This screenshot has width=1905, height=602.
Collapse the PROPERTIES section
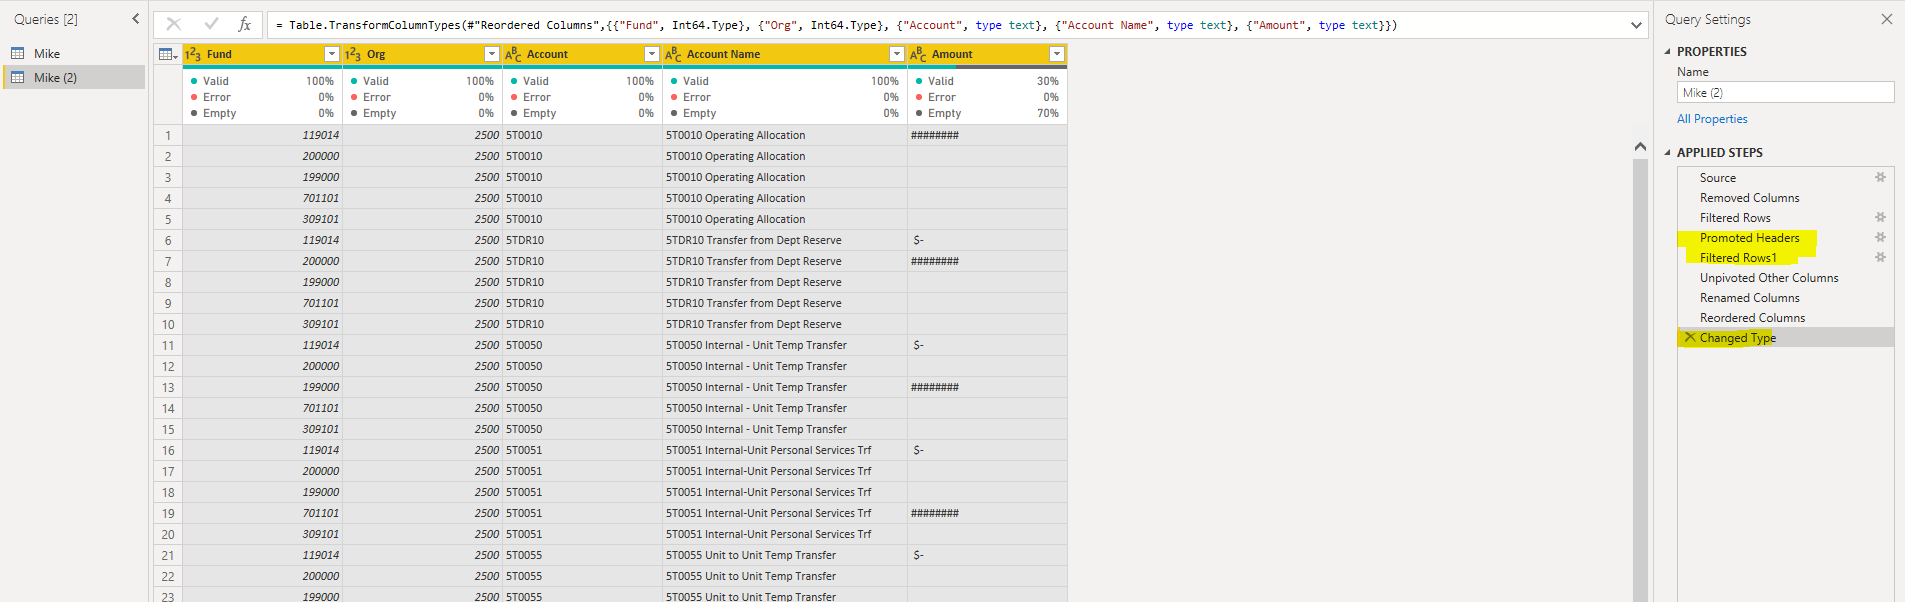click(1667, 52)
